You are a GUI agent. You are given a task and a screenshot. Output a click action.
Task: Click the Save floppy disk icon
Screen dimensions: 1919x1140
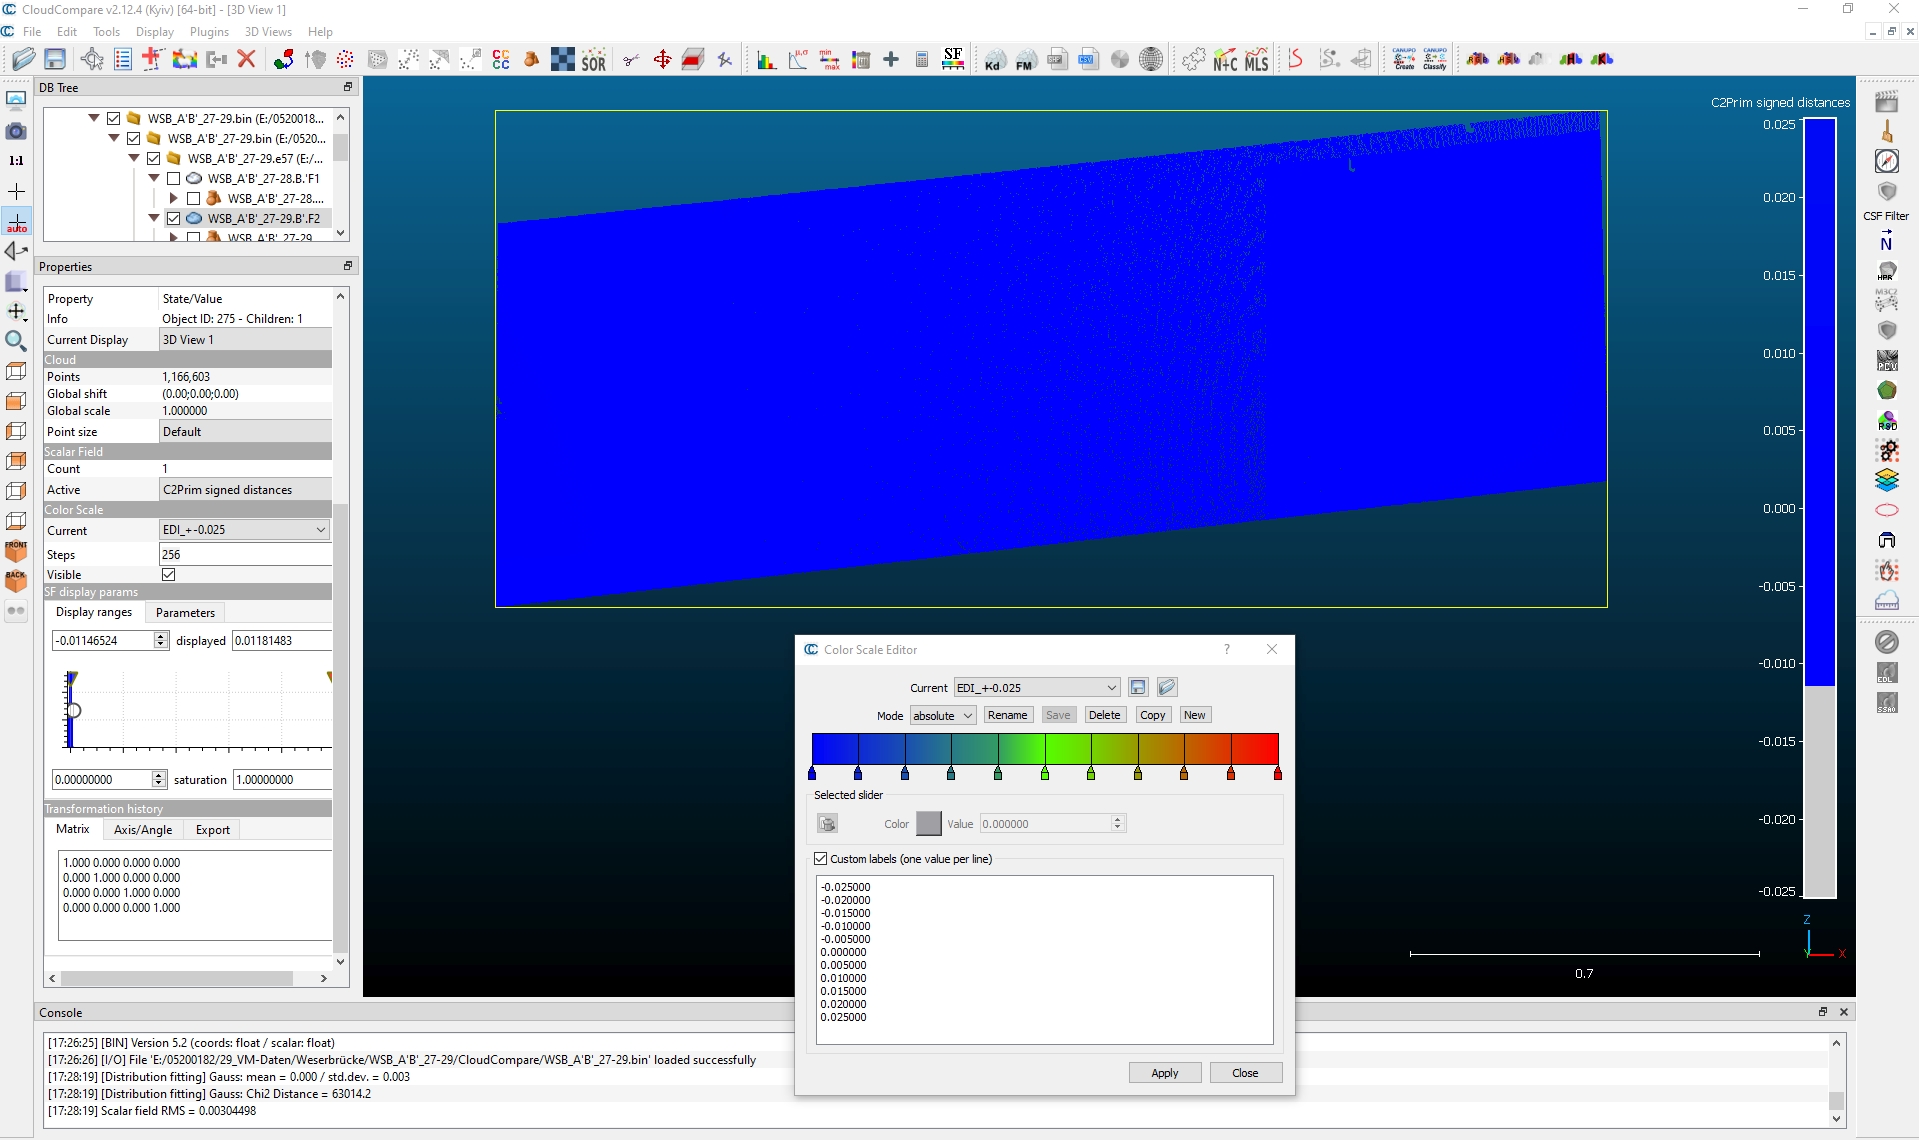point(55,60)
